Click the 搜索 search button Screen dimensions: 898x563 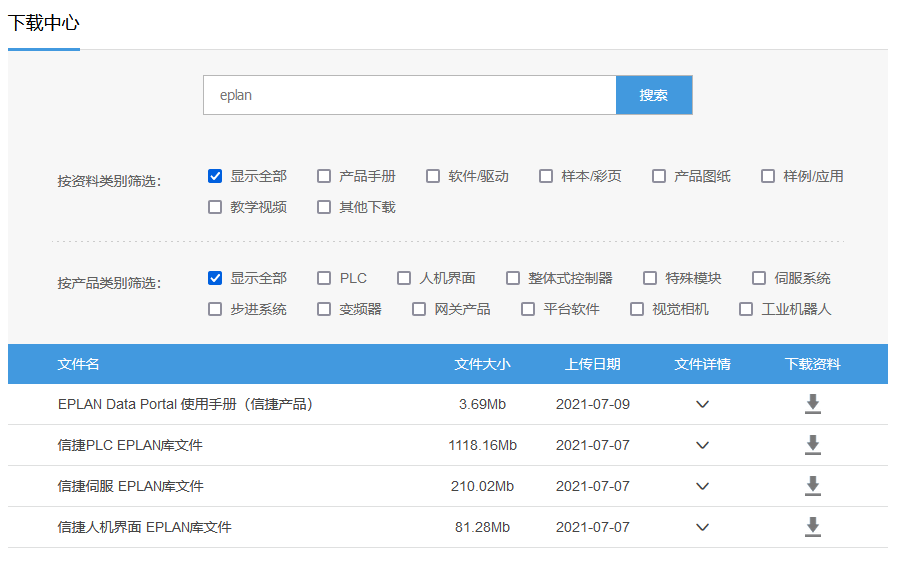[654, 95]
